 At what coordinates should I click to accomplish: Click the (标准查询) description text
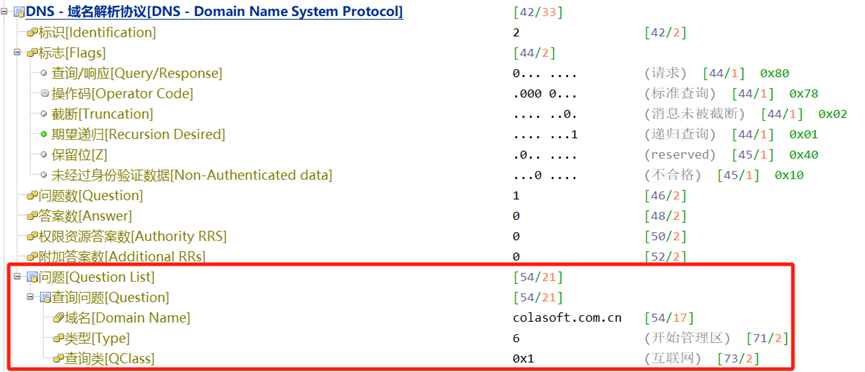click(680, 94)
